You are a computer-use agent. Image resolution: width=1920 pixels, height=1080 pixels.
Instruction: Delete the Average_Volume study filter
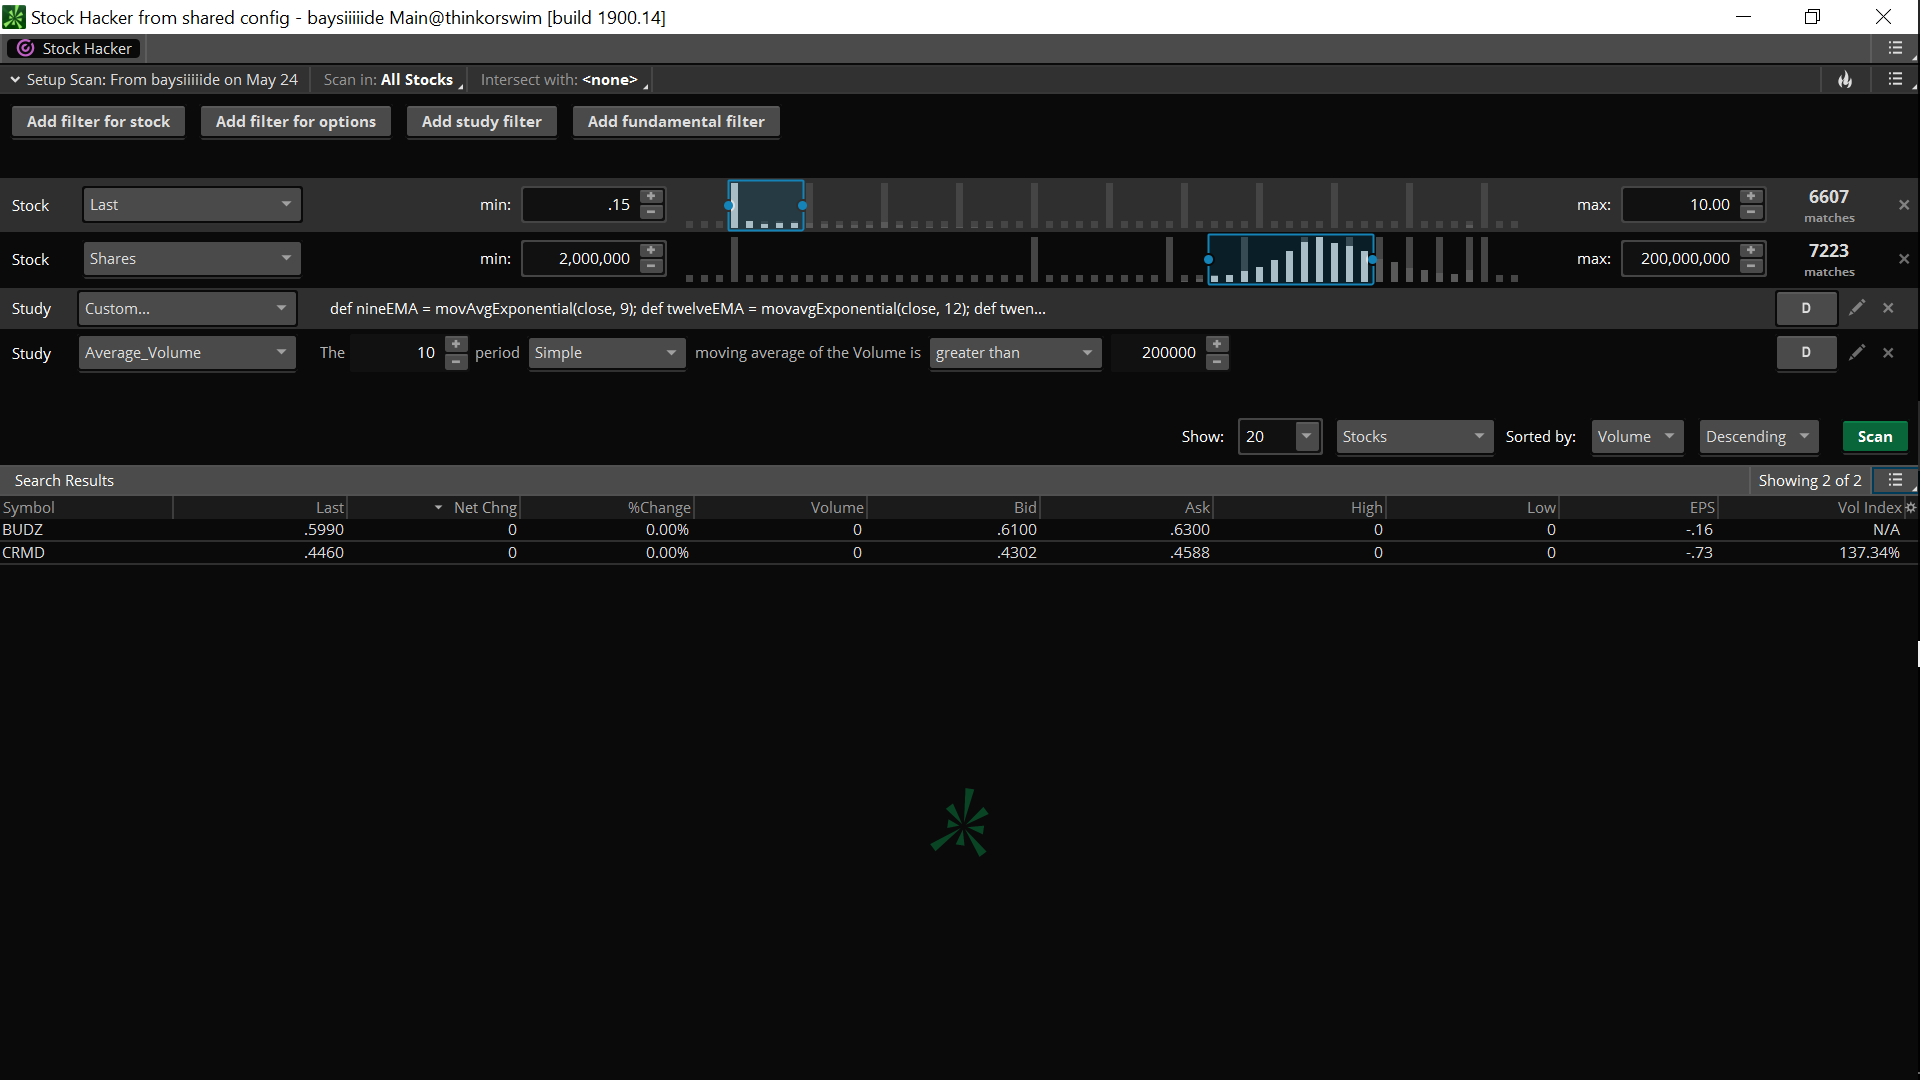pos(1888,352)
